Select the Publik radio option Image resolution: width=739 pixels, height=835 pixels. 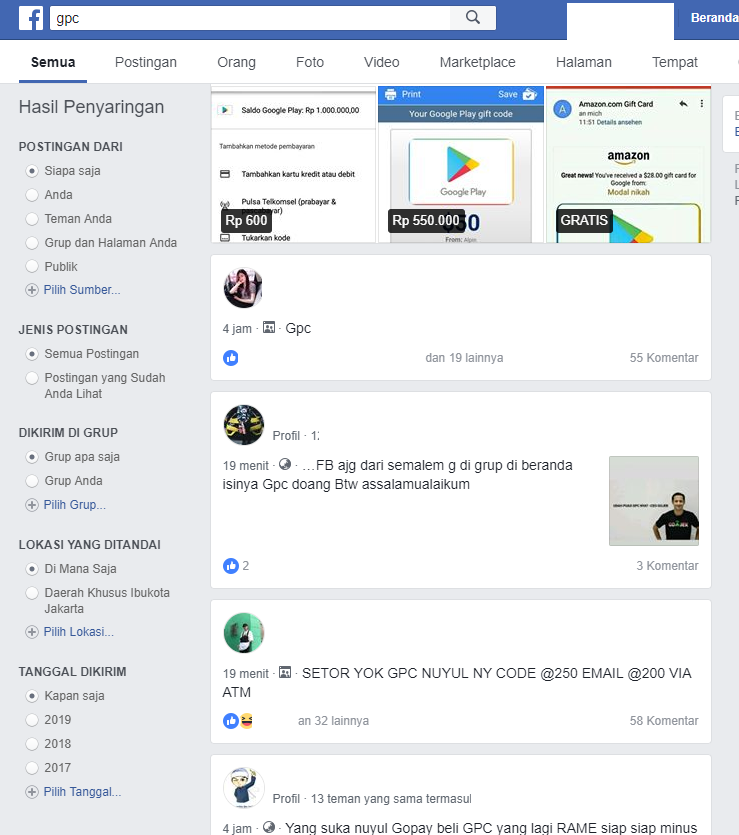point(32,266)
